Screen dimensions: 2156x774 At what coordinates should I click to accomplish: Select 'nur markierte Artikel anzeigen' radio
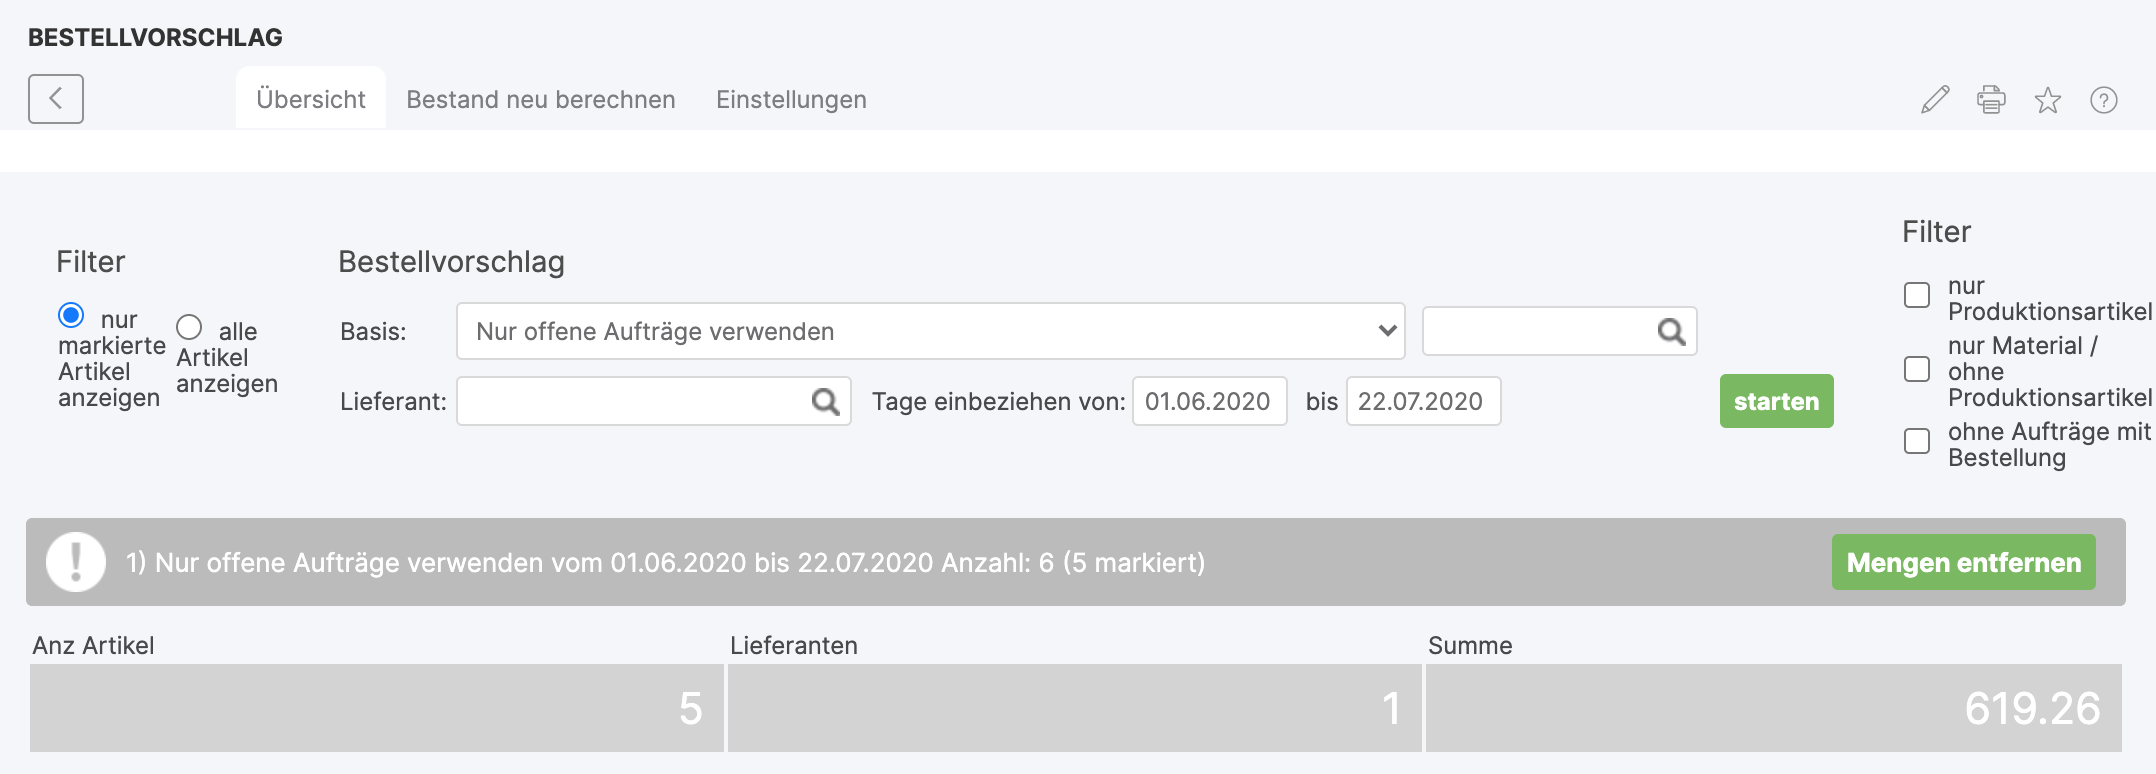[x=71, y=316]
